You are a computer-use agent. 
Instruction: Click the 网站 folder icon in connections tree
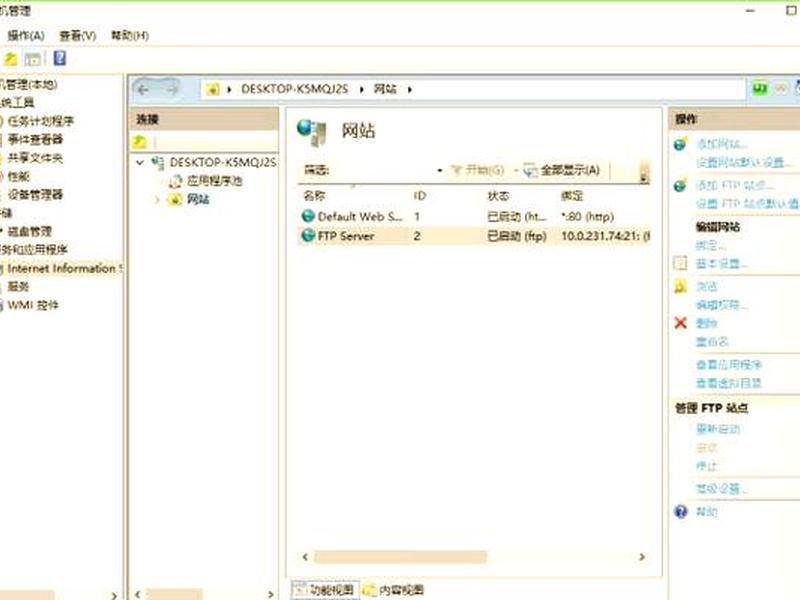(176, 199)
